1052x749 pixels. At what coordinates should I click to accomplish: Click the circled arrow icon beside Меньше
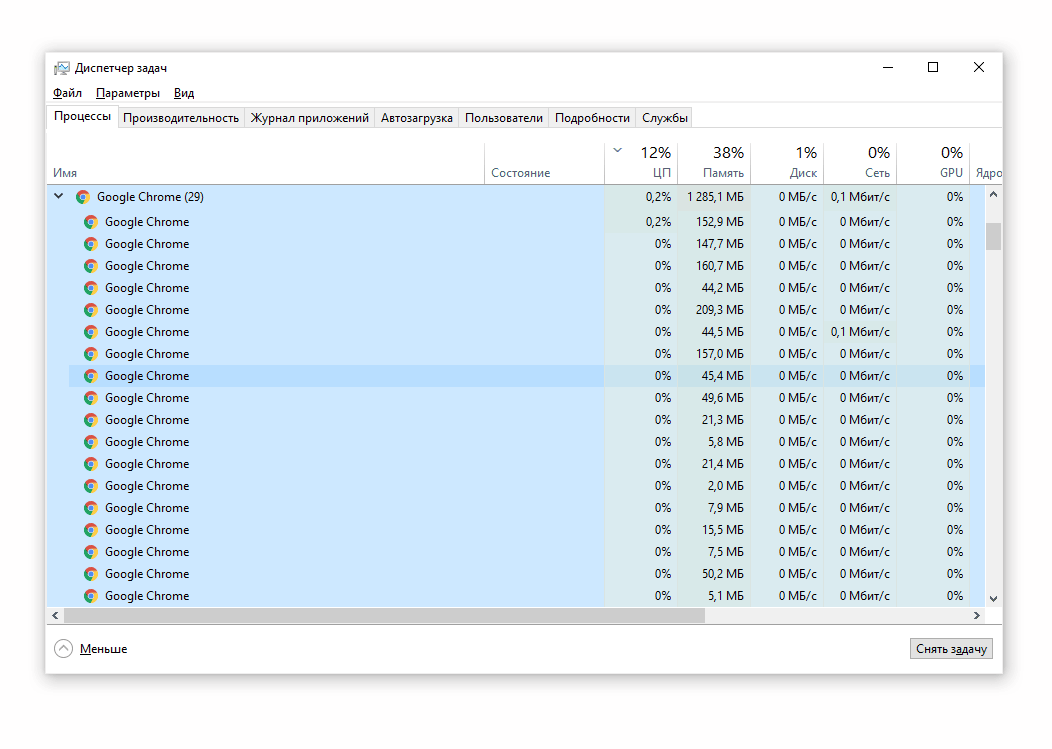coord(63,648)
